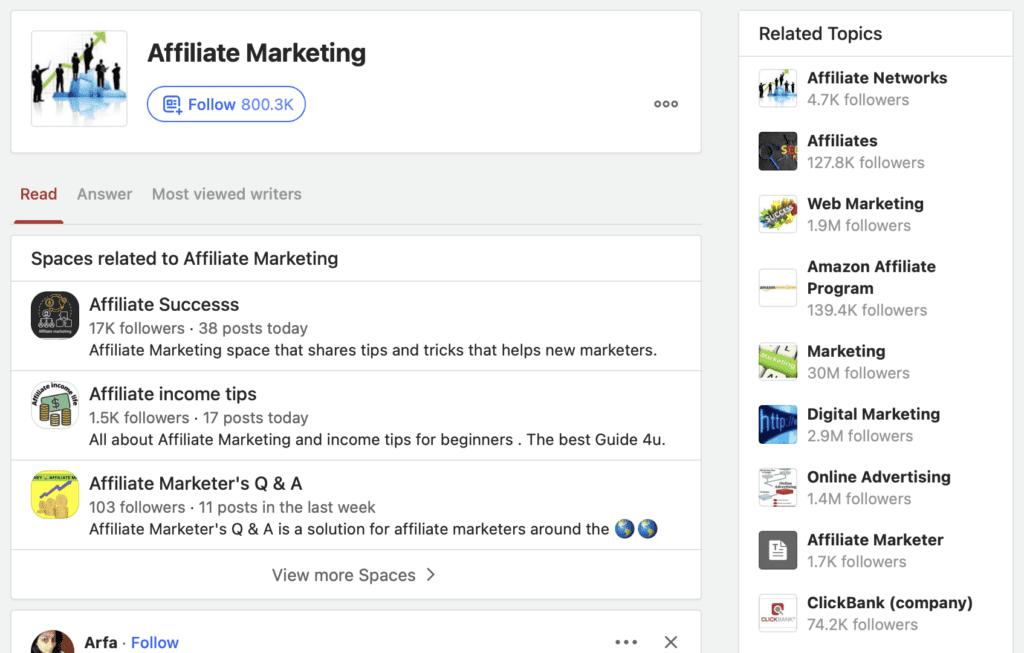Click the Digital Marketing http icon
Screen dimensions: 1024x653
[x=778, y=424]
